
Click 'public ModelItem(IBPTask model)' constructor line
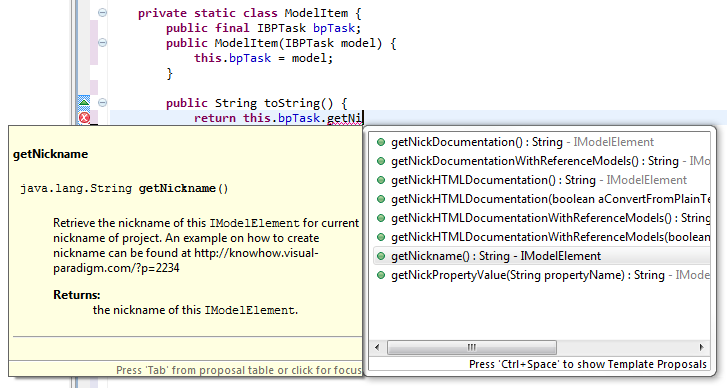point(281,44)
